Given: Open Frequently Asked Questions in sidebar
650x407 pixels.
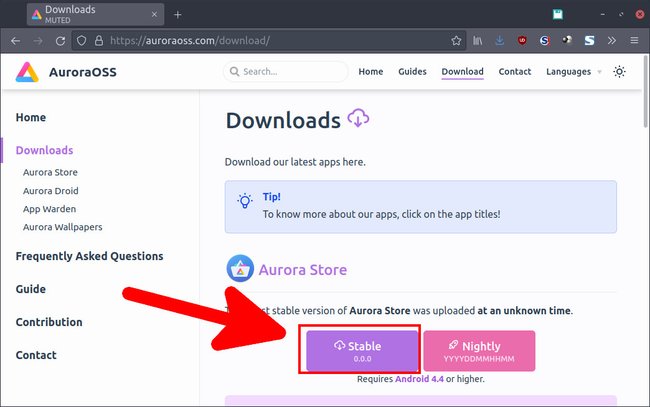Looking at the screenshot, I should coord(90,256).
